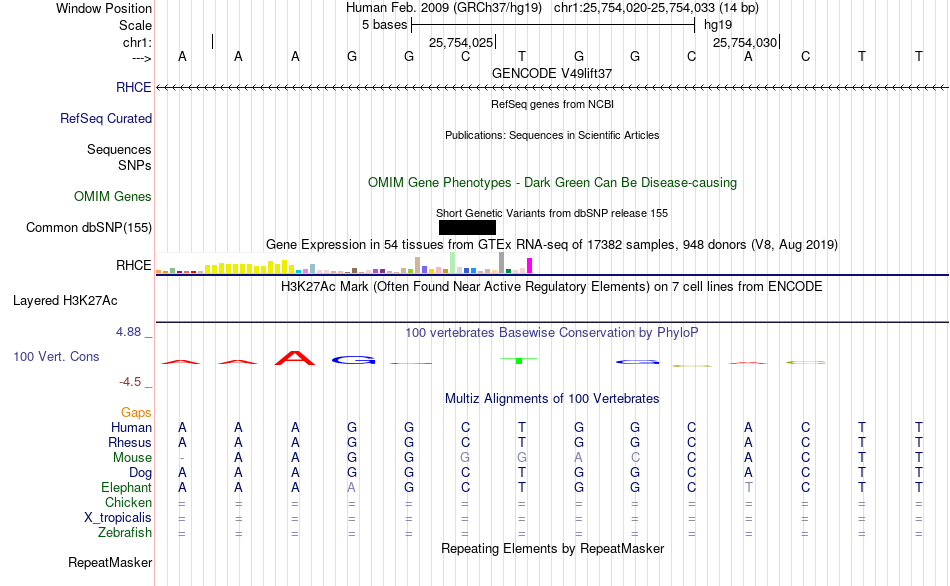Click Repeating Elements by RepeatMasker title
Image resolution: width=950 pixels, height=586 pixels.
coord(552,548)
